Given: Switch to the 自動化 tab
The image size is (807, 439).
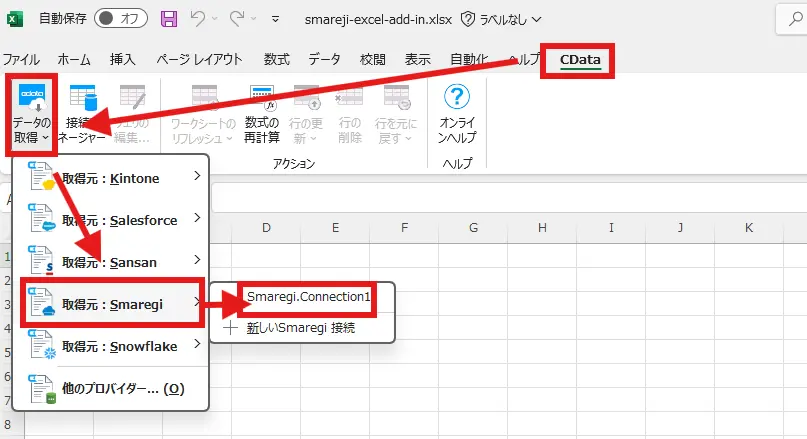Looking at the screenshot, I should (468, 60).
